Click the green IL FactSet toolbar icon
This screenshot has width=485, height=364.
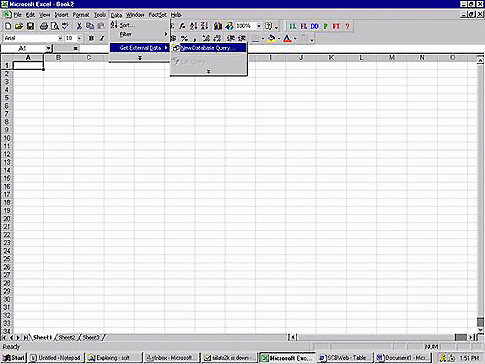(293, 26)
